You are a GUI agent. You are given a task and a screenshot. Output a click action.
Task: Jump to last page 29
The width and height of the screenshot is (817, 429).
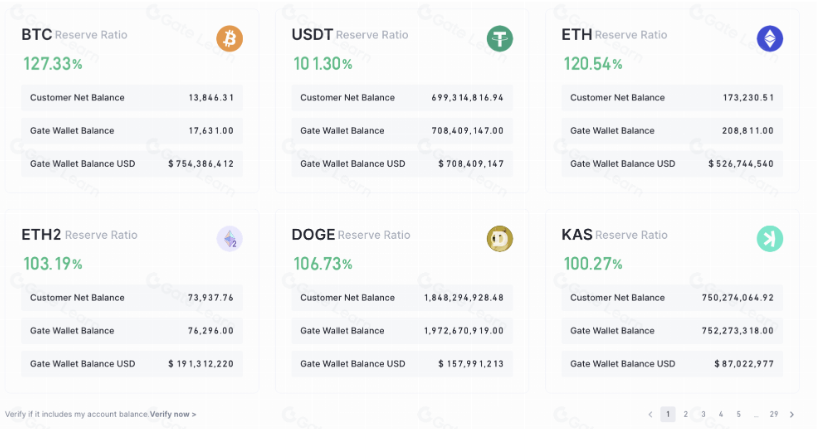click(x=774, y=414)
